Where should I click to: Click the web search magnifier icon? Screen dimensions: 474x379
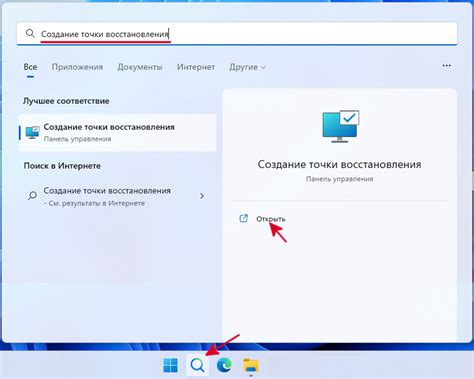point(32,195)
